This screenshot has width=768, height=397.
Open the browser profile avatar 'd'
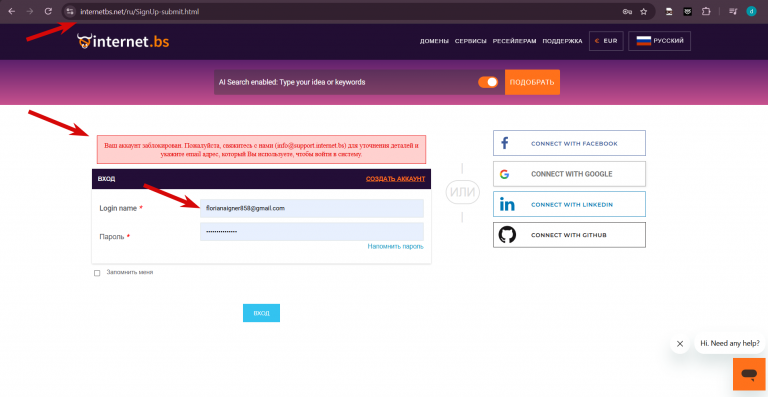(x=751, y=11)
